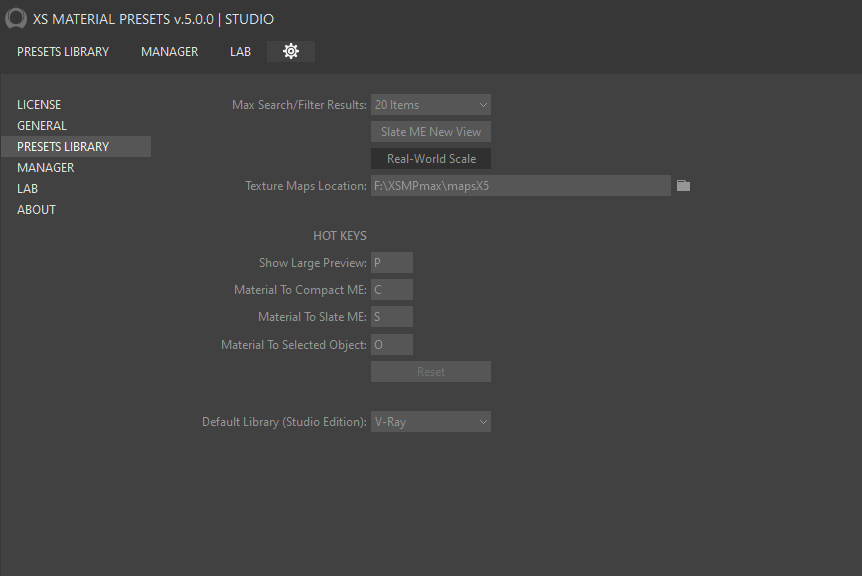Click the Default Library (Studio Edition) label
Viewport: 862px width, 576px height.
pos(284,422)
